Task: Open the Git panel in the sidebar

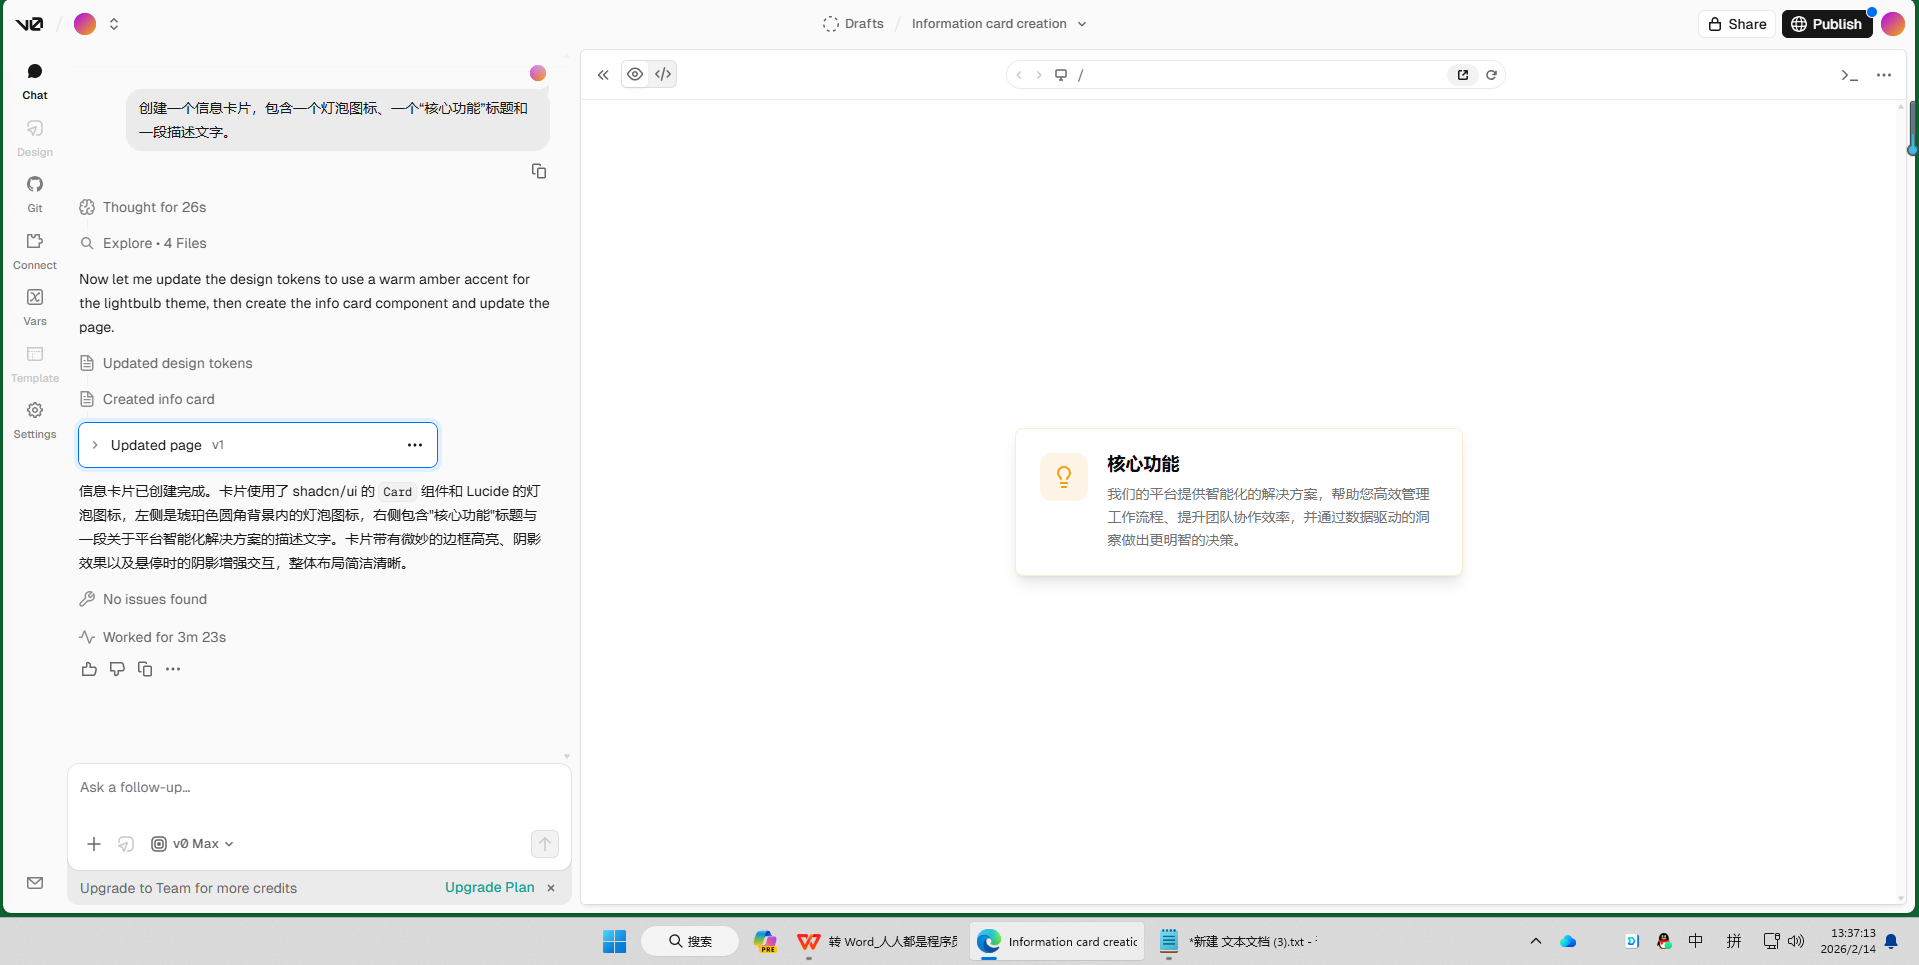Action: (x=34, y=192)
